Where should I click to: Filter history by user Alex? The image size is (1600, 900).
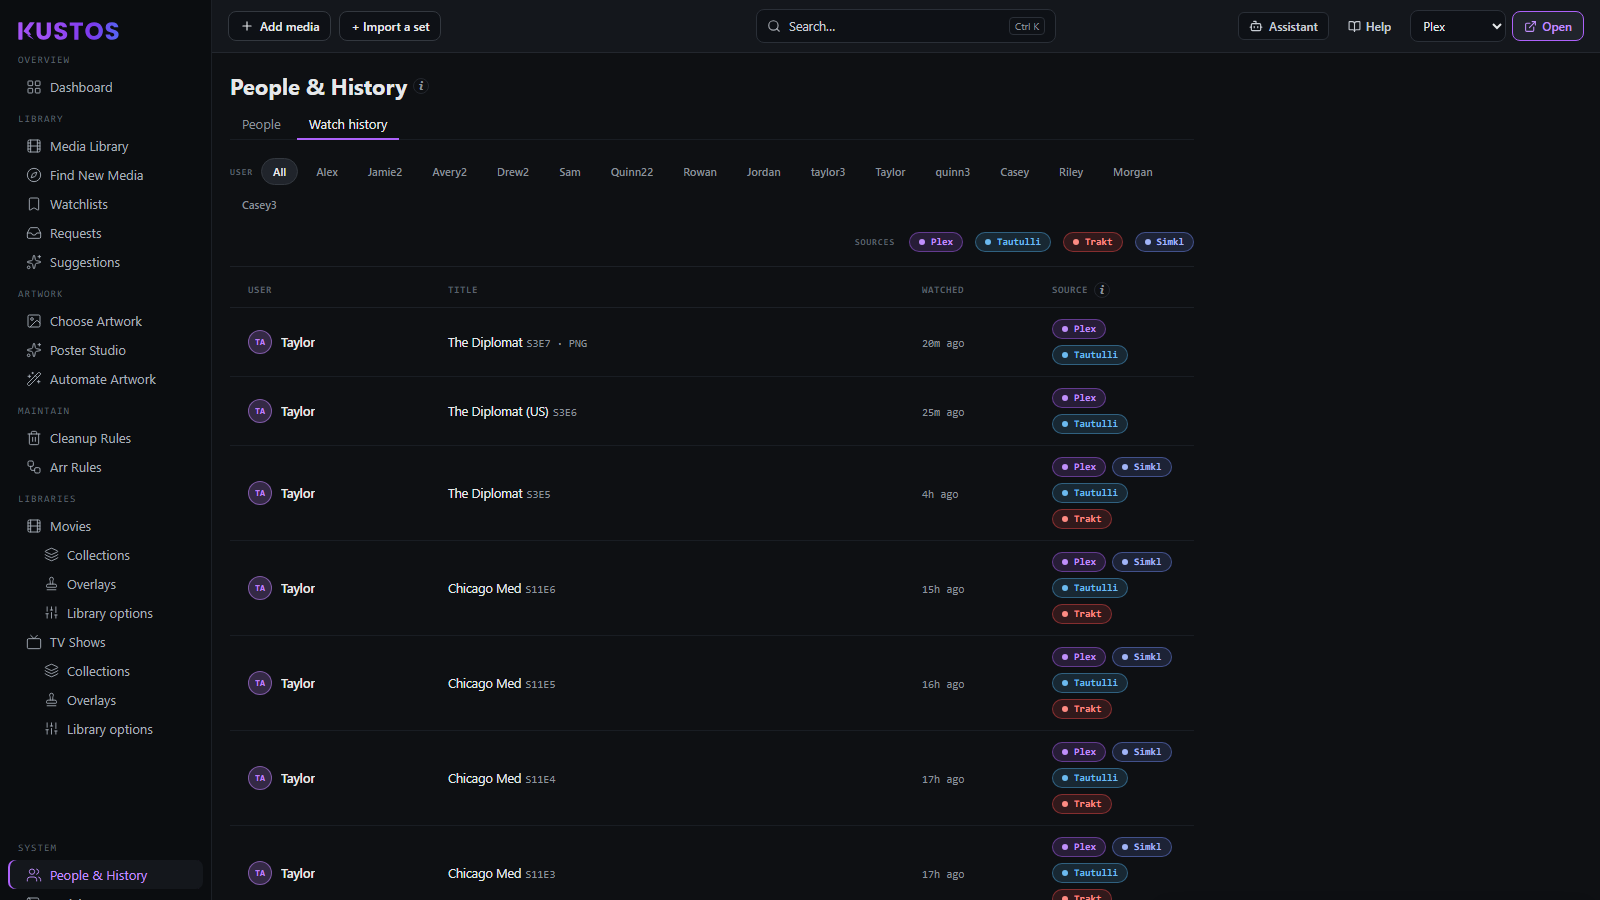(327, 172)
